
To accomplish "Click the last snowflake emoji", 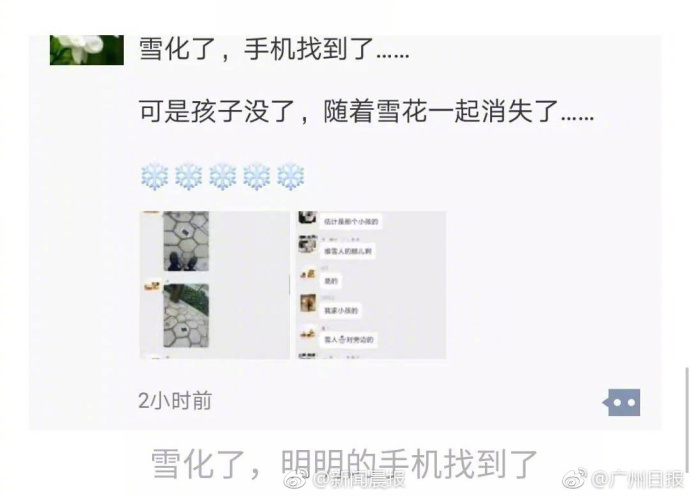I will tap(291, 176).
